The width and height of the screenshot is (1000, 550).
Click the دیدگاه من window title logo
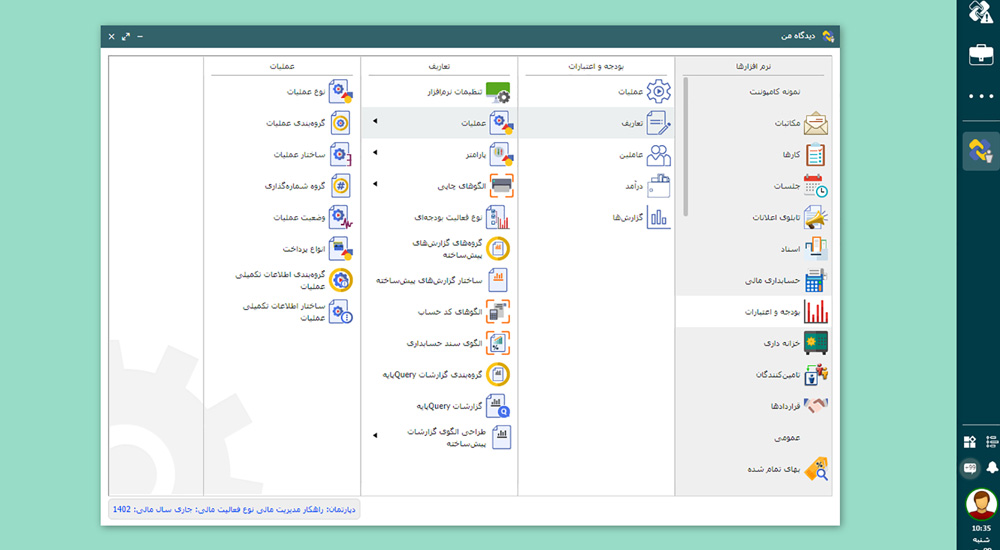pos(828,36)
